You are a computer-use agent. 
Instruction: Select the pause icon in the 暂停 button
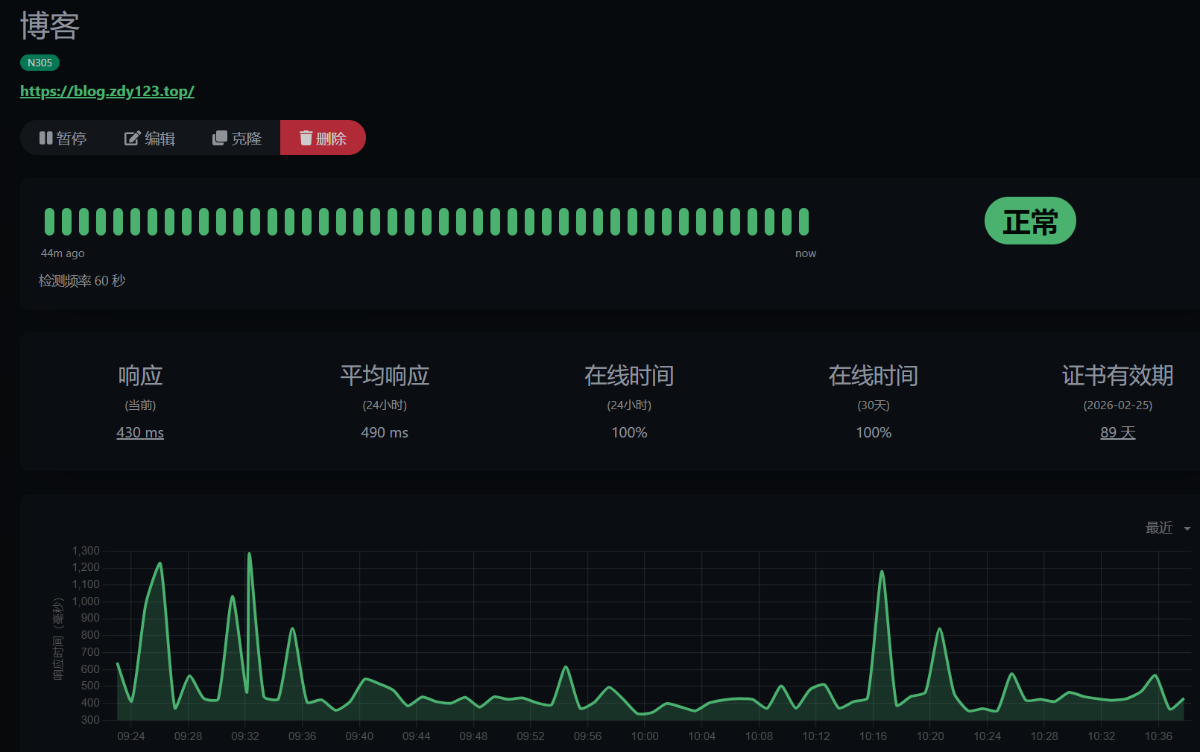point(44,138)
